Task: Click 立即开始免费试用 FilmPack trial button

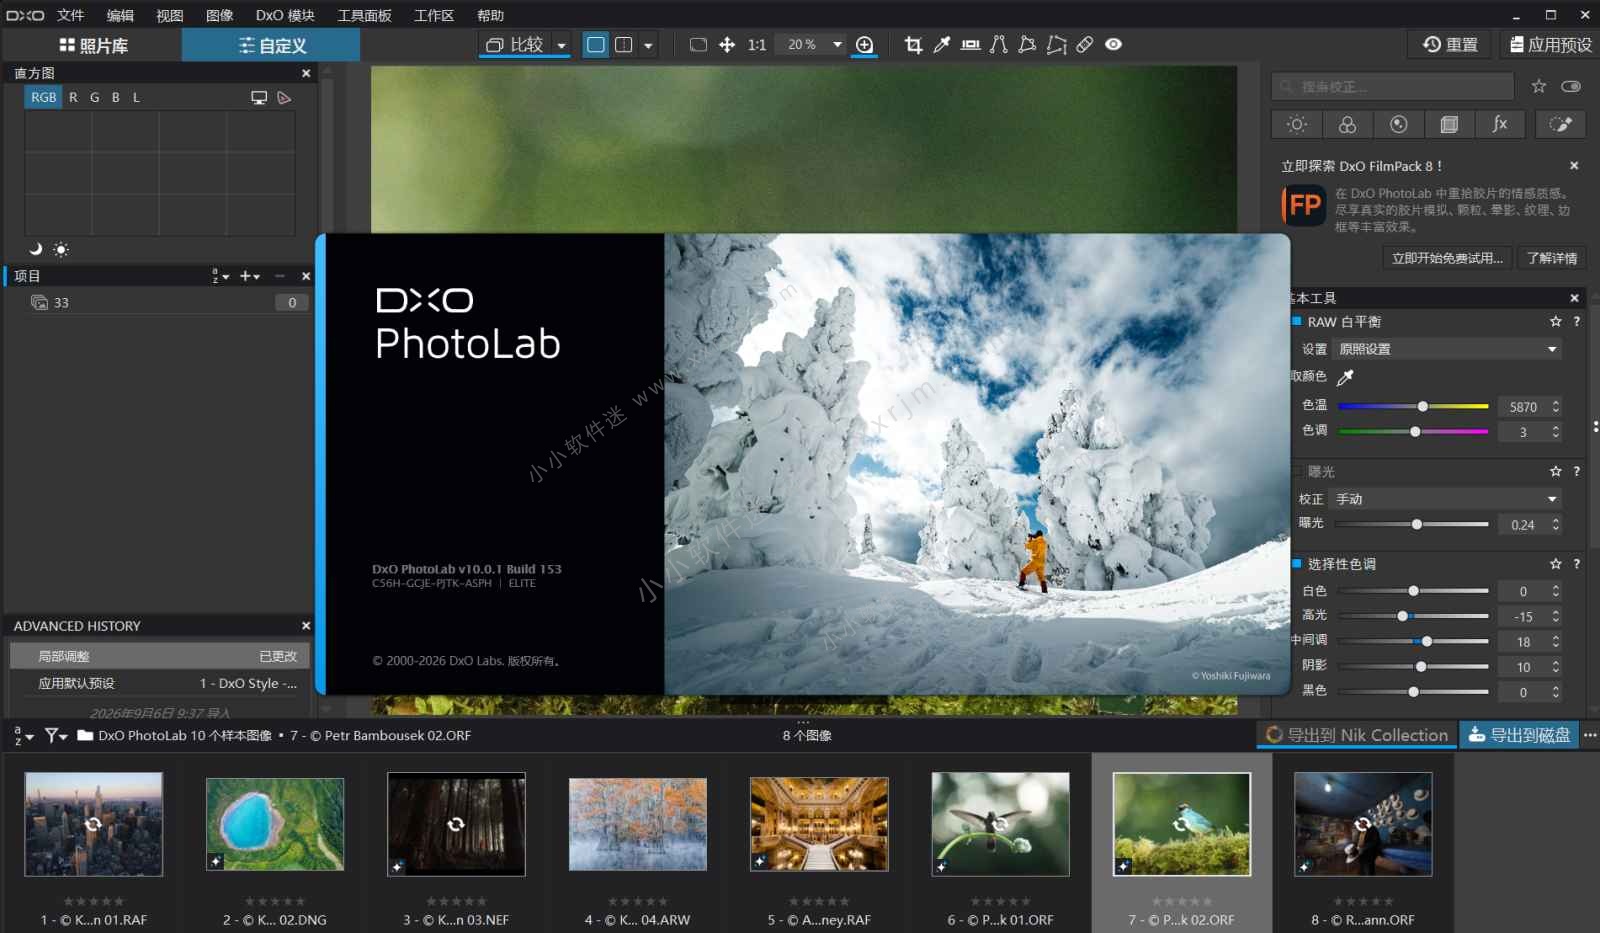Action: 1447,258
